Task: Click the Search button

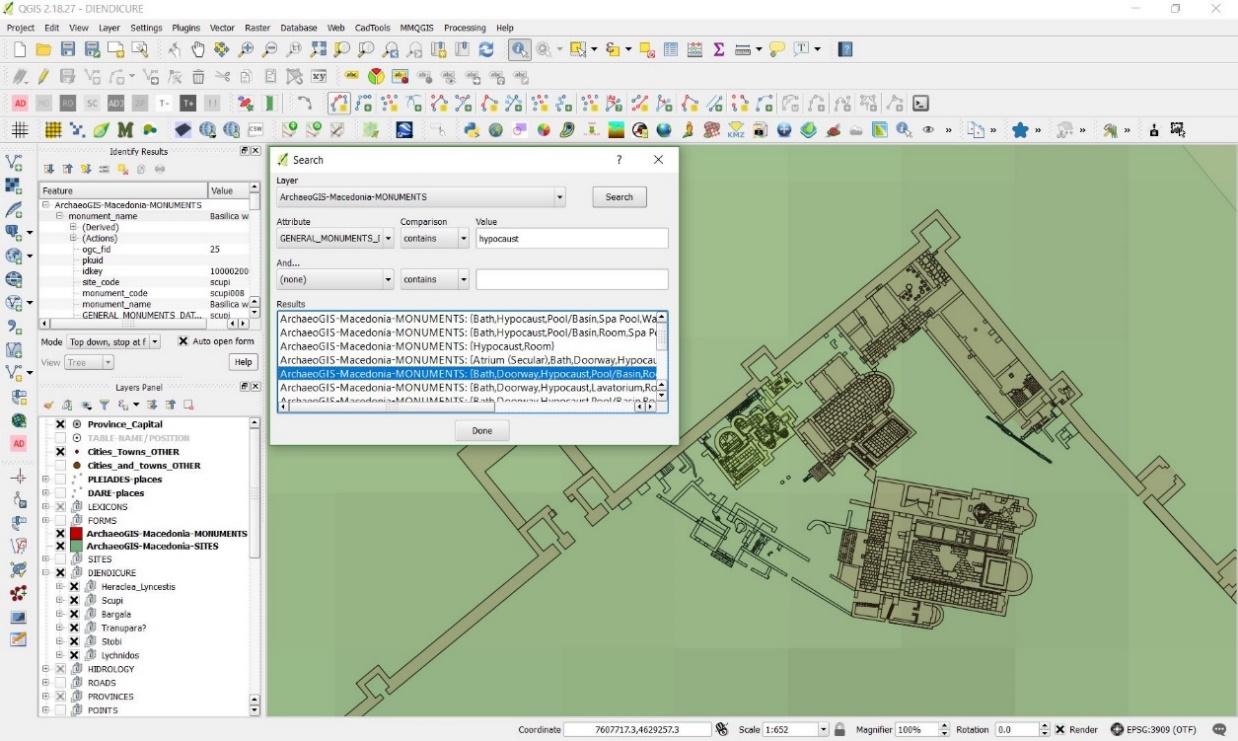Action: [x=619, y=197]
